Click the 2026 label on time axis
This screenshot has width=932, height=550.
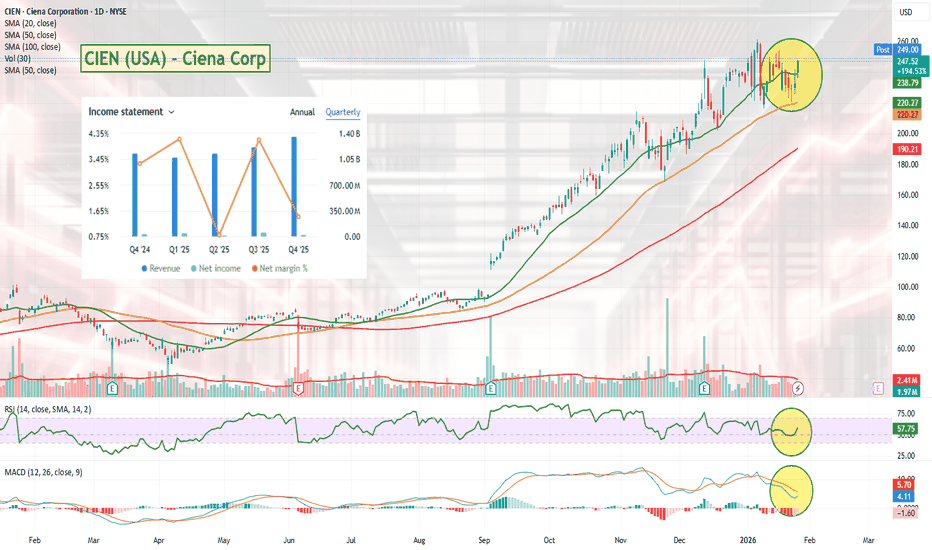[x=748, y=540]
